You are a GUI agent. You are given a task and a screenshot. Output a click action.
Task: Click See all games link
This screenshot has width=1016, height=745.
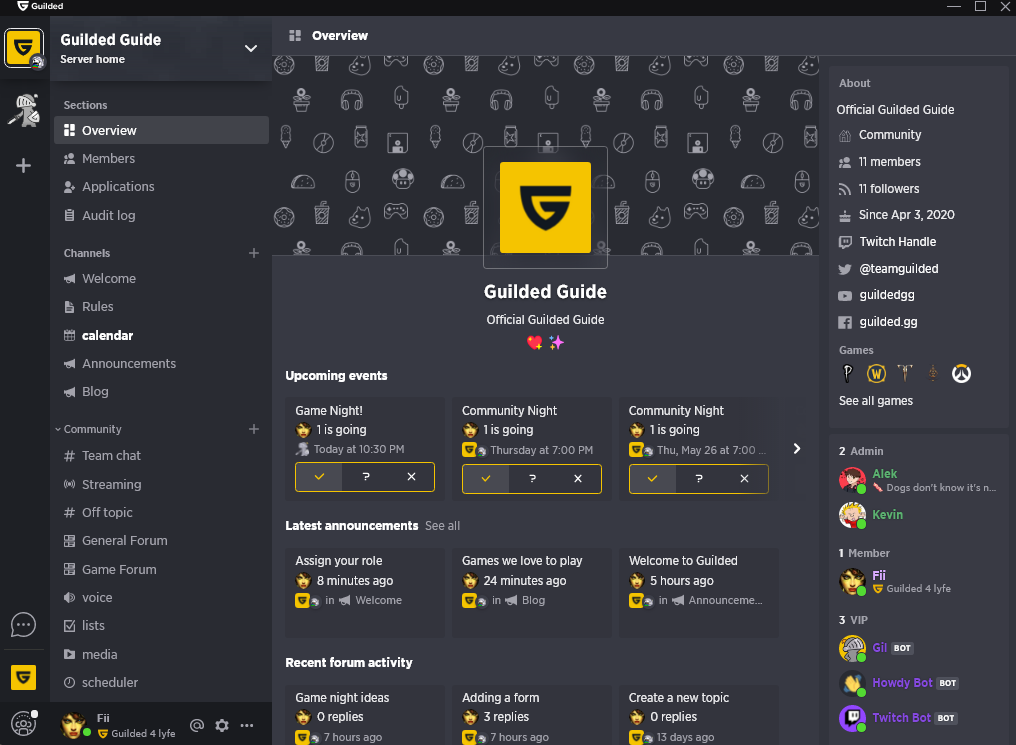pos(875,401)
